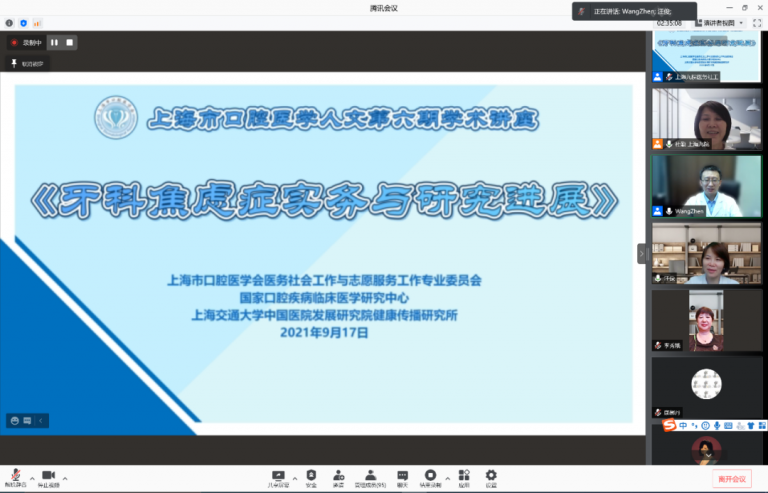
Task: Expand audio options arrow next to microphone
Action: click(31, 477)
